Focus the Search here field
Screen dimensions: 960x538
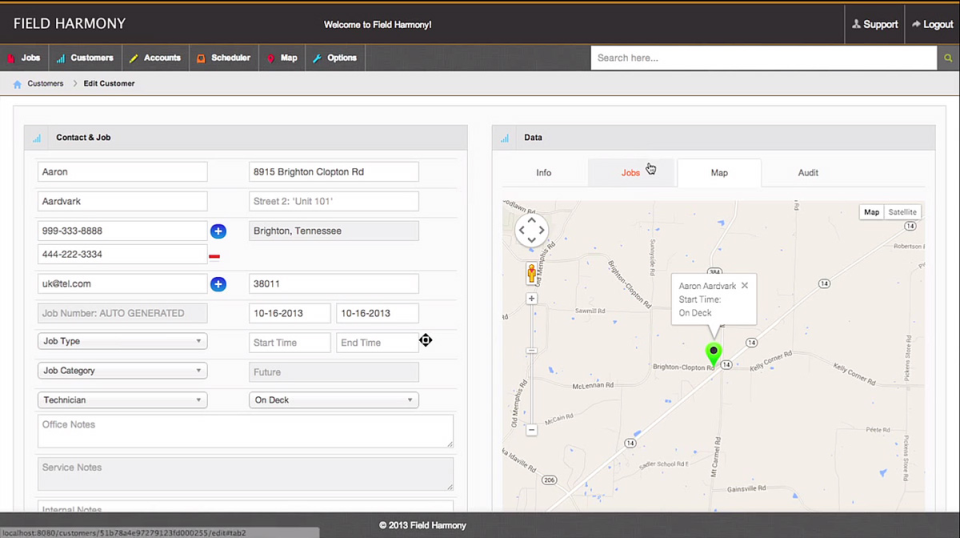click(763, 58)
